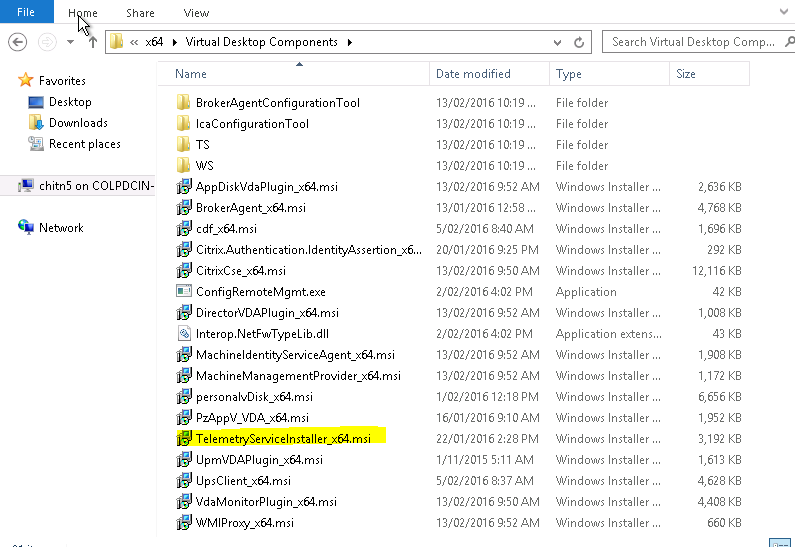Expand arrow after Virtual Desktop Components

pos(350,42)
